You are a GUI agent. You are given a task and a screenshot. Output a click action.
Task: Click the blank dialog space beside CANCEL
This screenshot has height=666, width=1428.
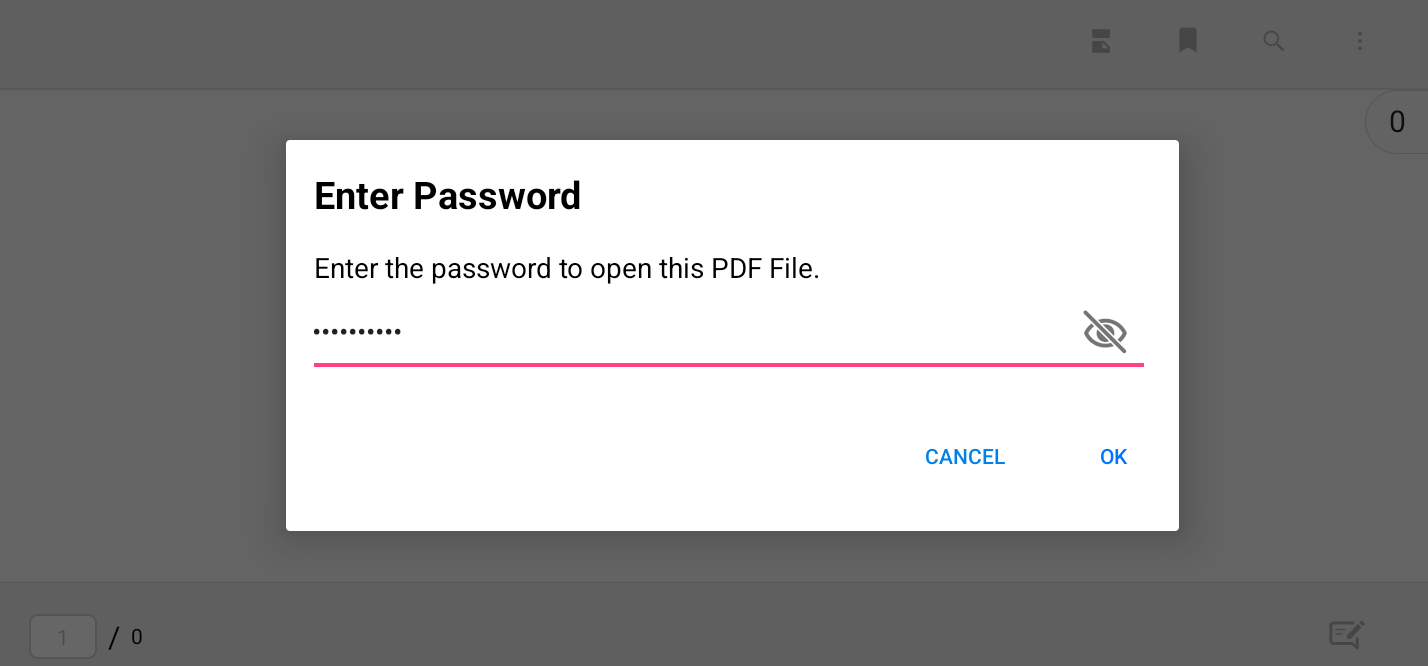[x=600, y=457]
